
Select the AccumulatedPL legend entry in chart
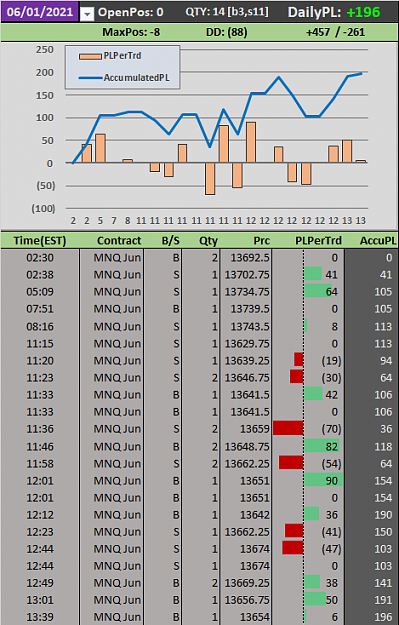coord(124,78)
